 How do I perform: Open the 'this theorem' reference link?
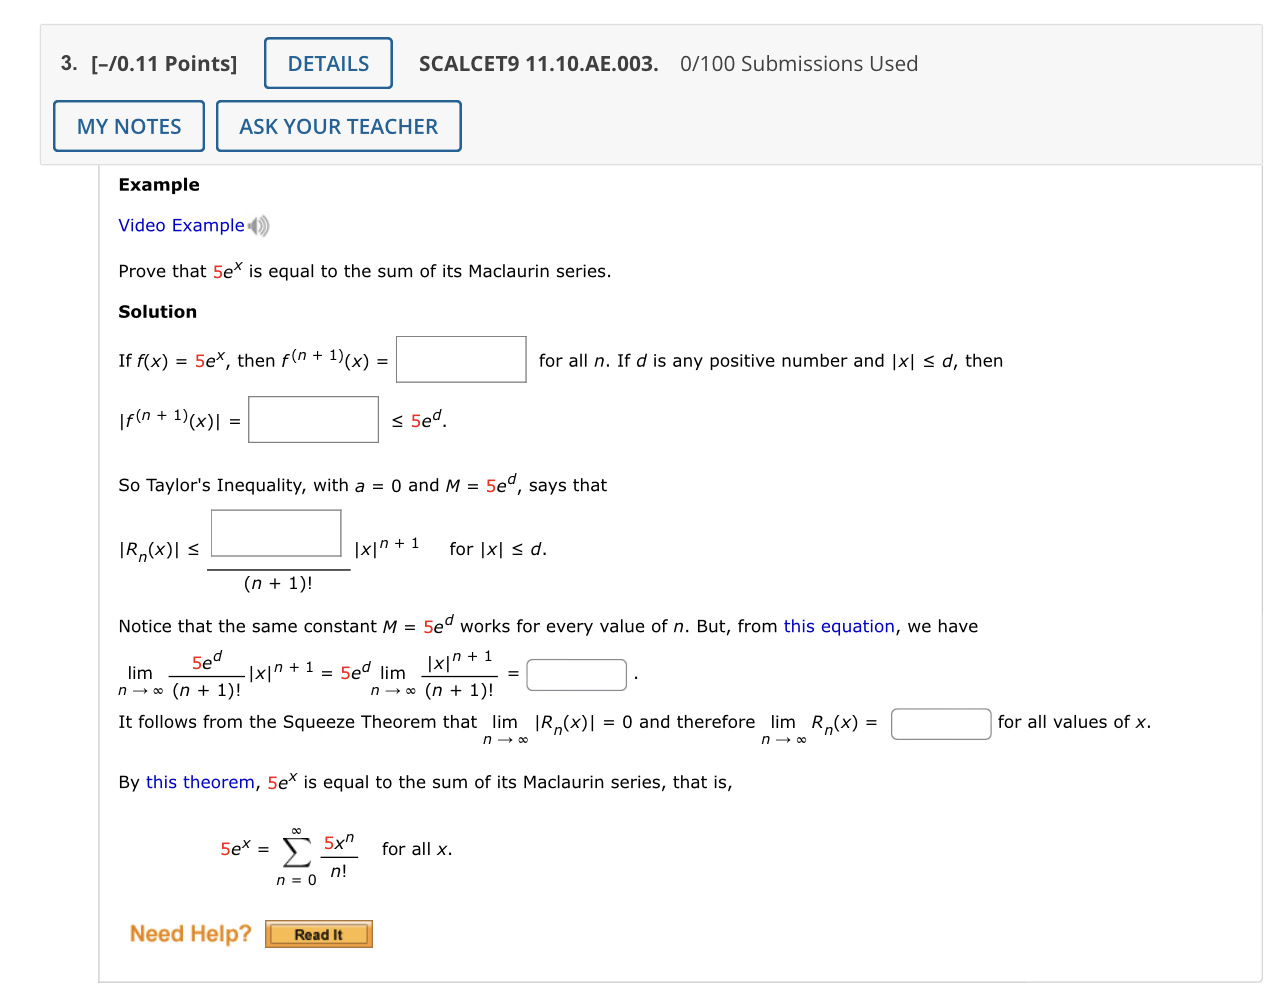(x=199, y=782)
